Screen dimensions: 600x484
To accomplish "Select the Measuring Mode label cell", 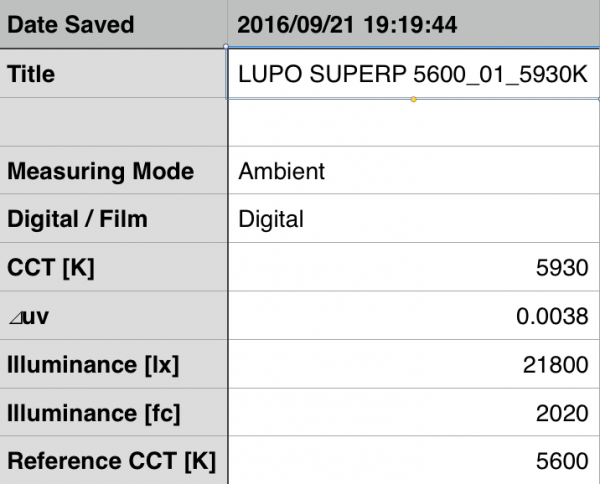I will click(x=113, y=171).
